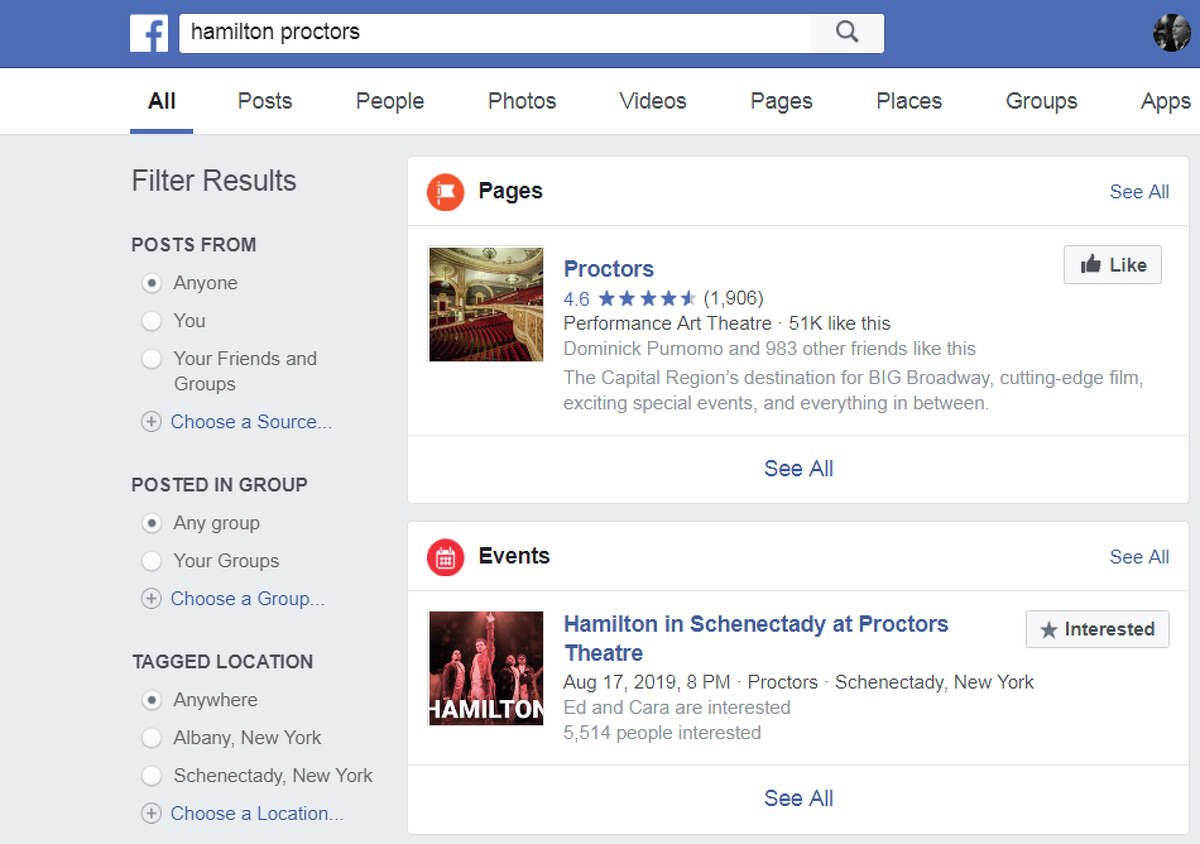
Task: Expand the Choose a Source option
Action: 251,422
